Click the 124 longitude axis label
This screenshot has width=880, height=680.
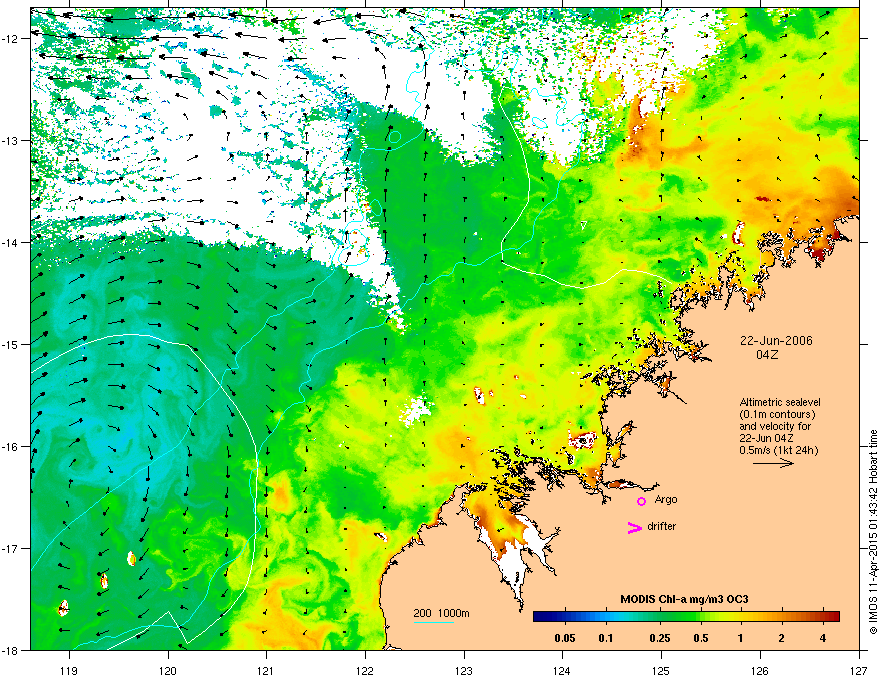pyautogui.click(x=562, y=670)
